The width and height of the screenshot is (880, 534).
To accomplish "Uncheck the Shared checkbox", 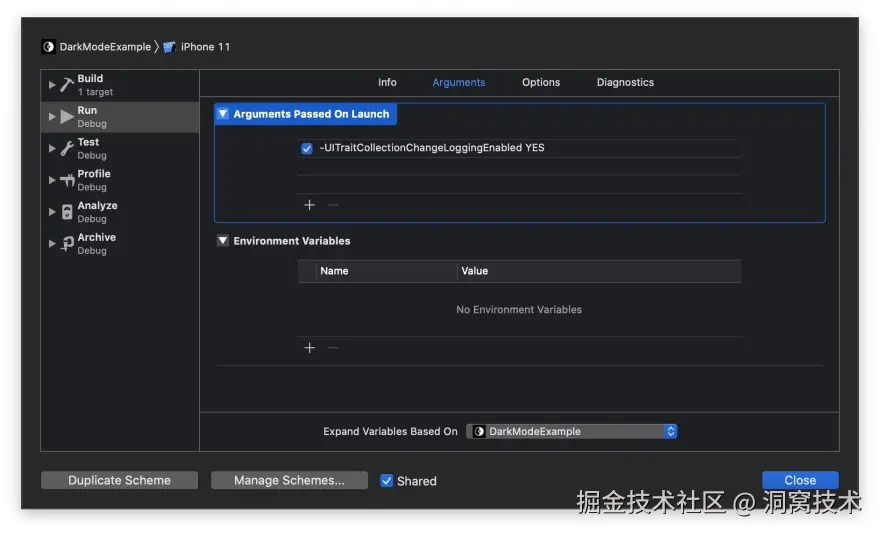I will pos(386,481).
